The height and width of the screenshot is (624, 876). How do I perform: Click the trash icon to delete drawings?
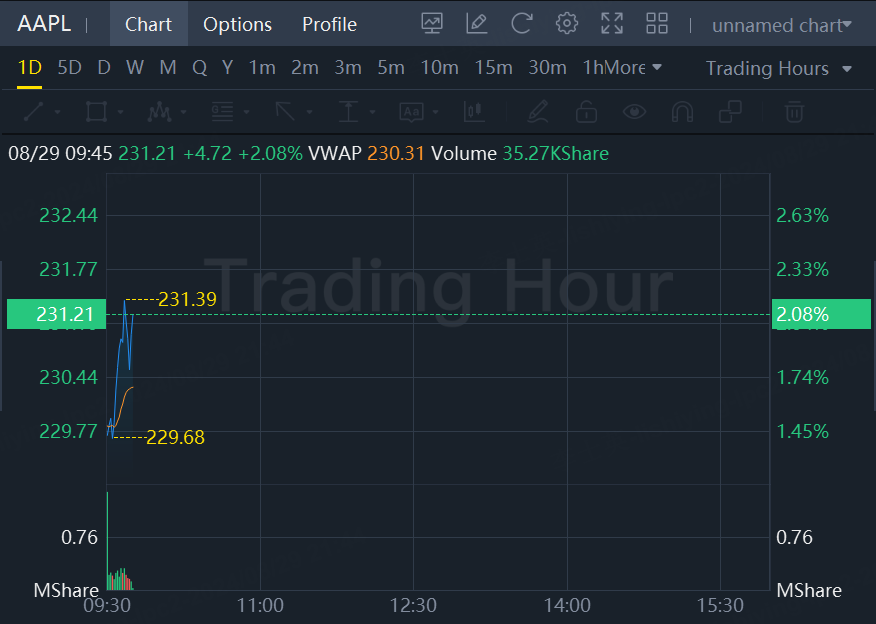[x=794, y=111]
